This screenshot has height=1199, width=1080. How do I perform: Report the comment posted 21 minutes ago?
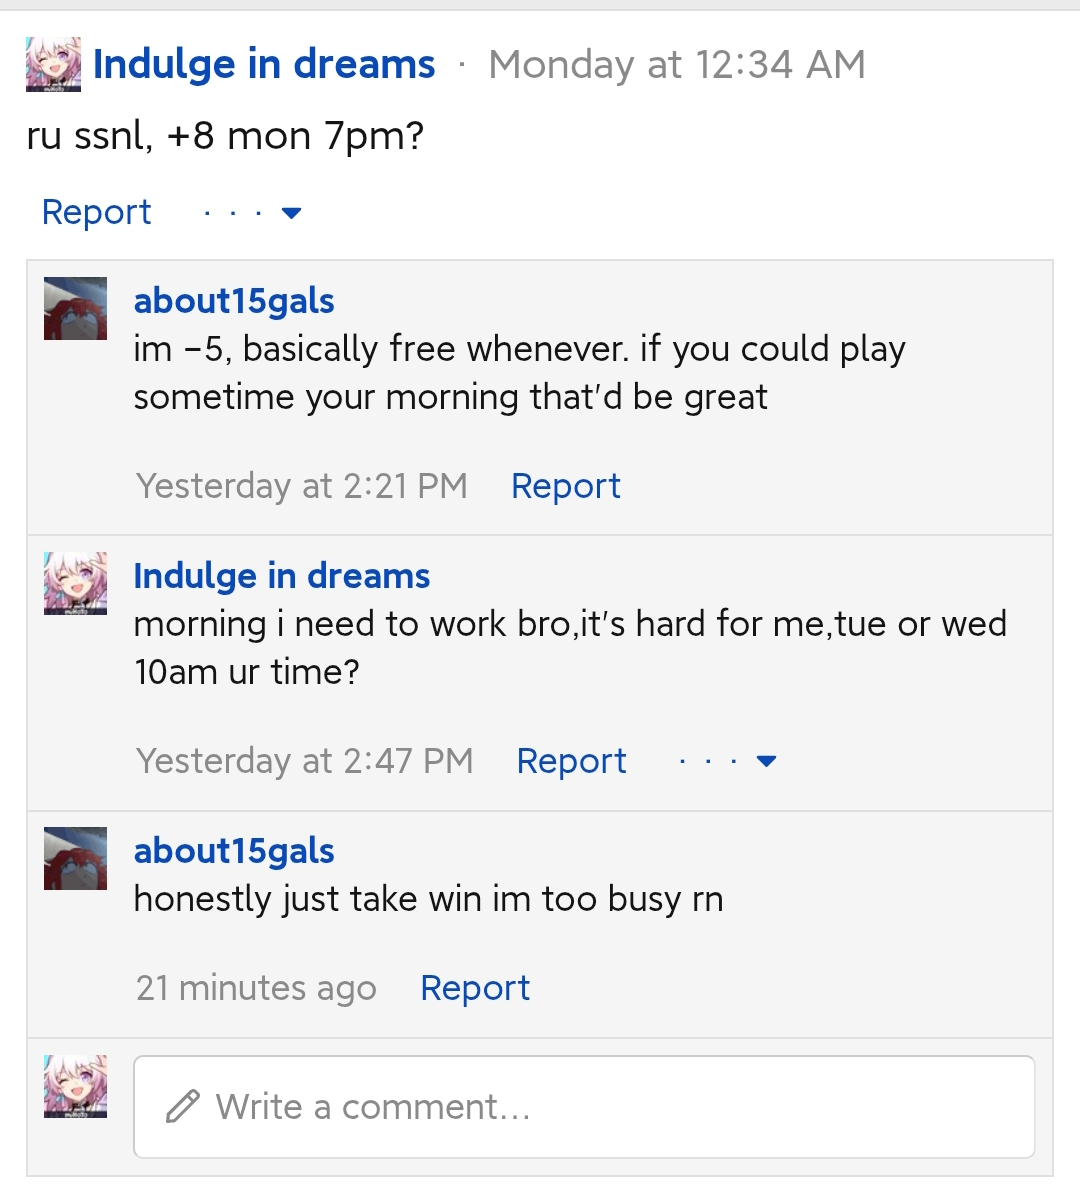click(475, 988)
